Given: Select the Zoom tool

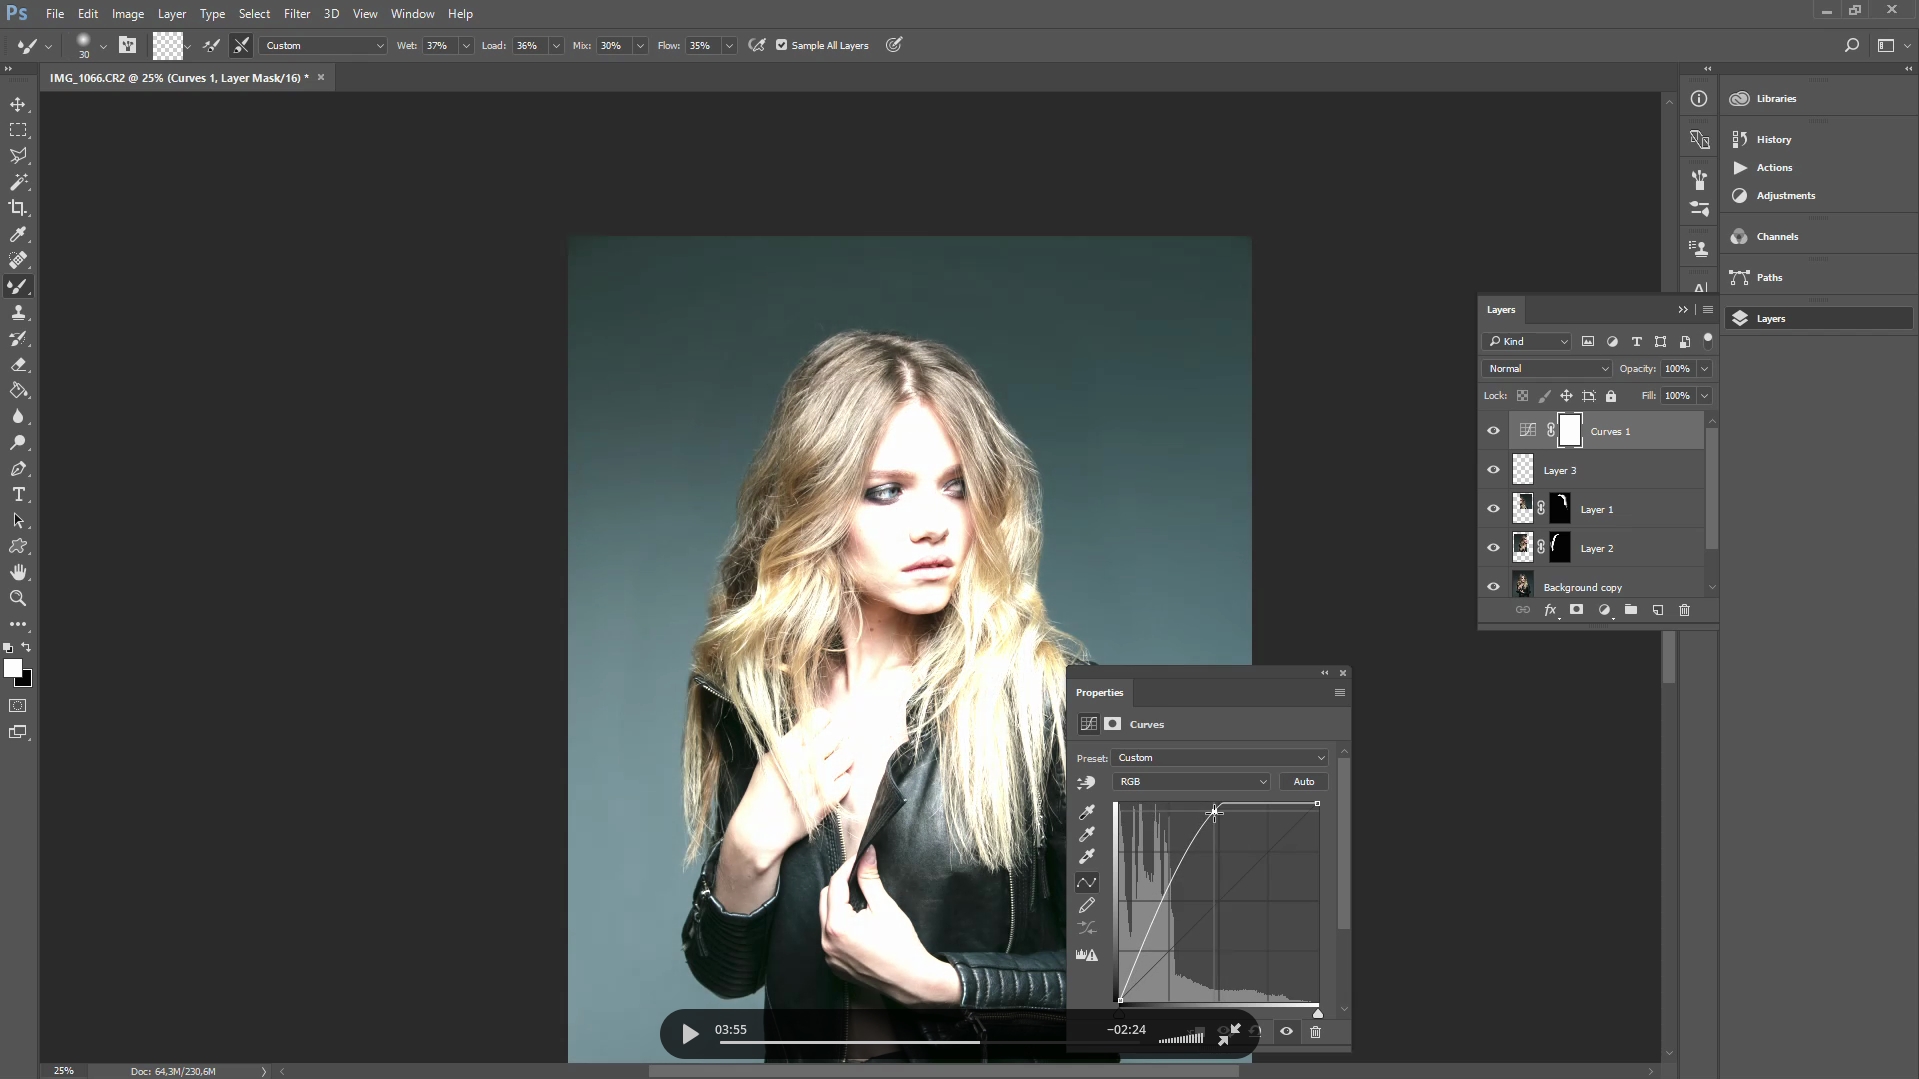Looking at the screenshot, I should click(18, 598).
